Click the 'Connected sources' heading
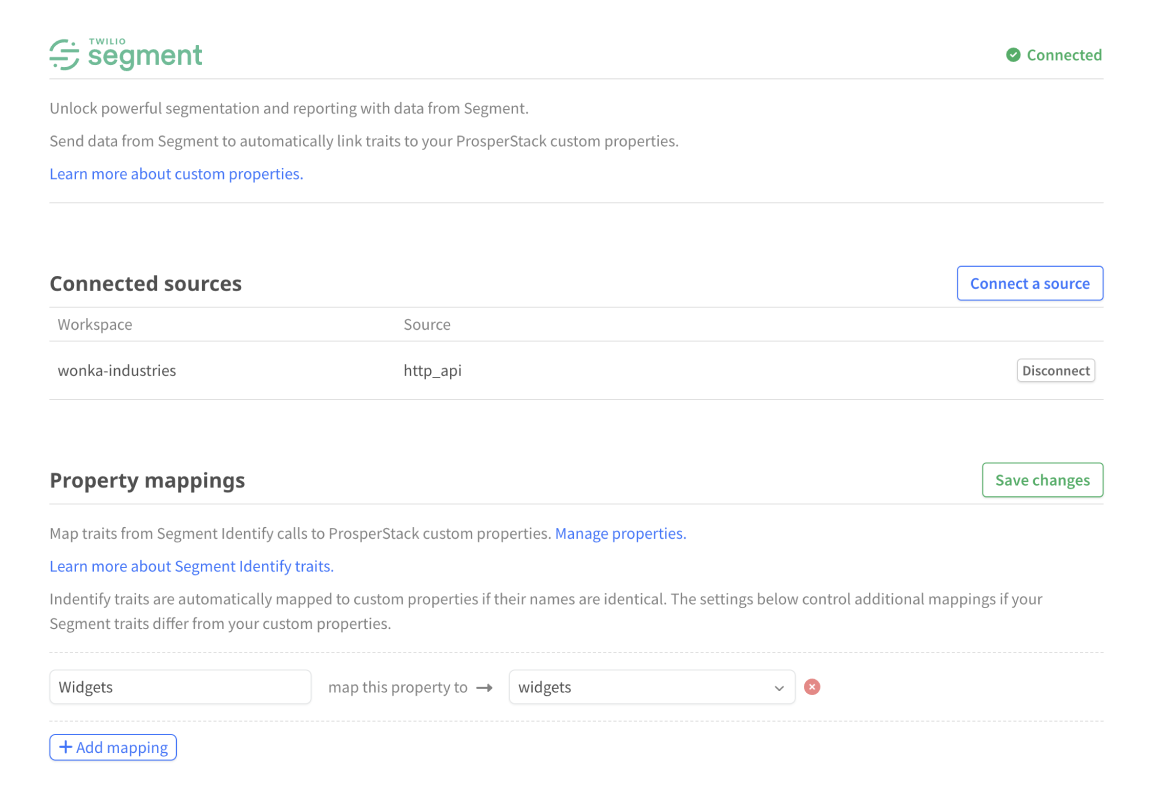This screenshot has height=800, width=1153. 146,284
